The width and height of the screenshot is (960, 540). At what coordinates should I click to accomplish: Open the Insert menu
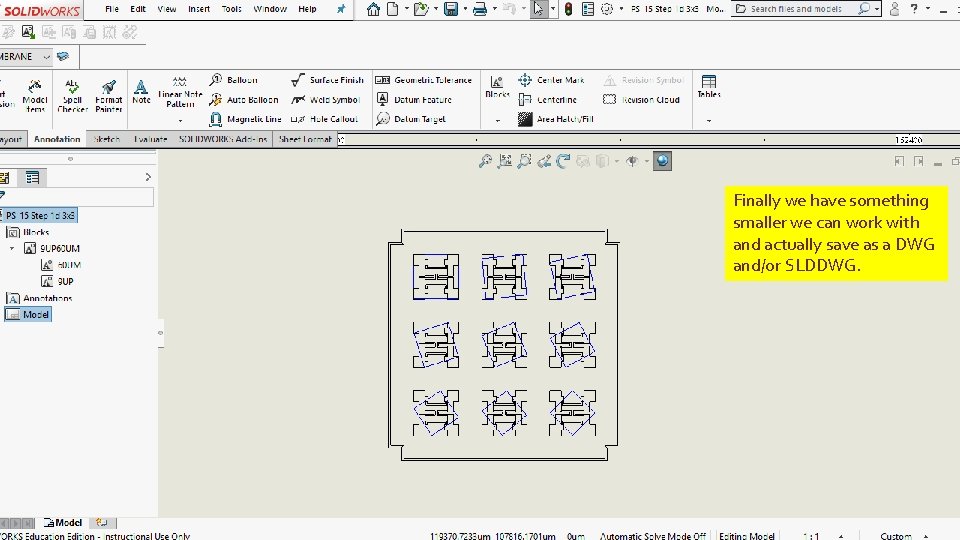(x=199, y=9)
